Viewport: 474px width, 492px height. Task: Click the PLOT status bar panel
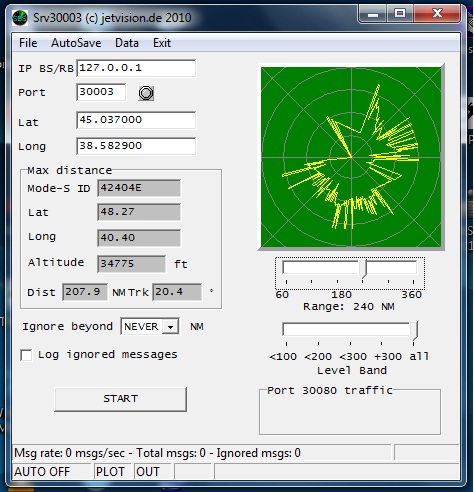(112, 472)
